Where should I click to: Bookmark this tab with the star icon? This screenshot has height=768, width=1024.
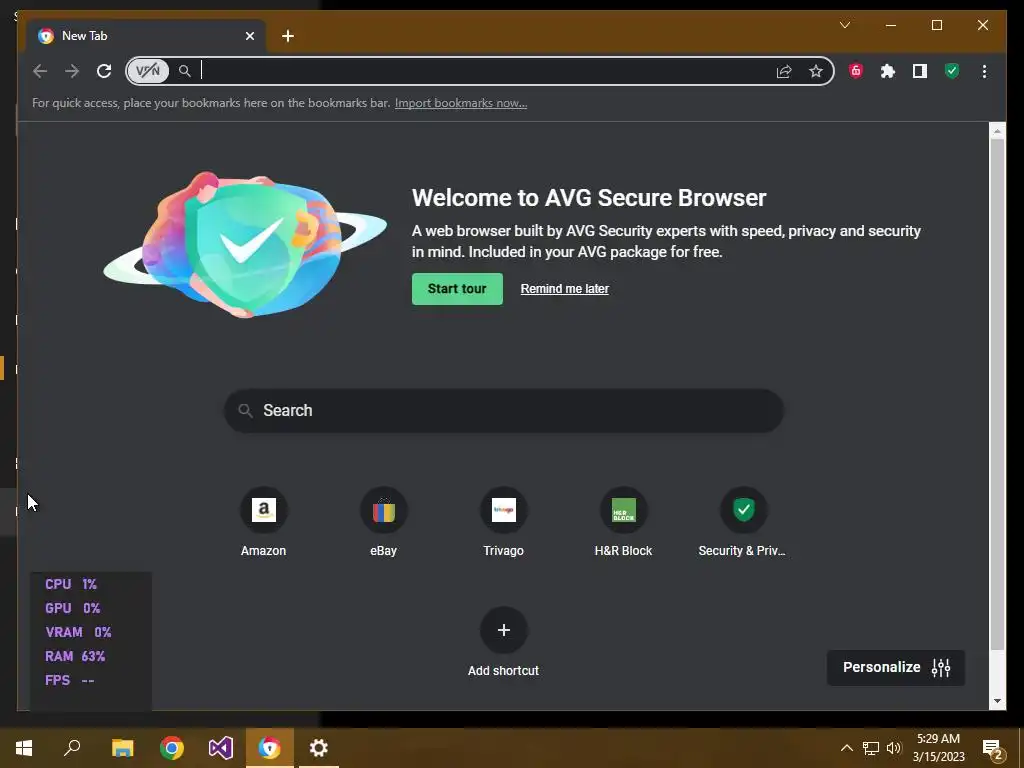click(816, 71)
